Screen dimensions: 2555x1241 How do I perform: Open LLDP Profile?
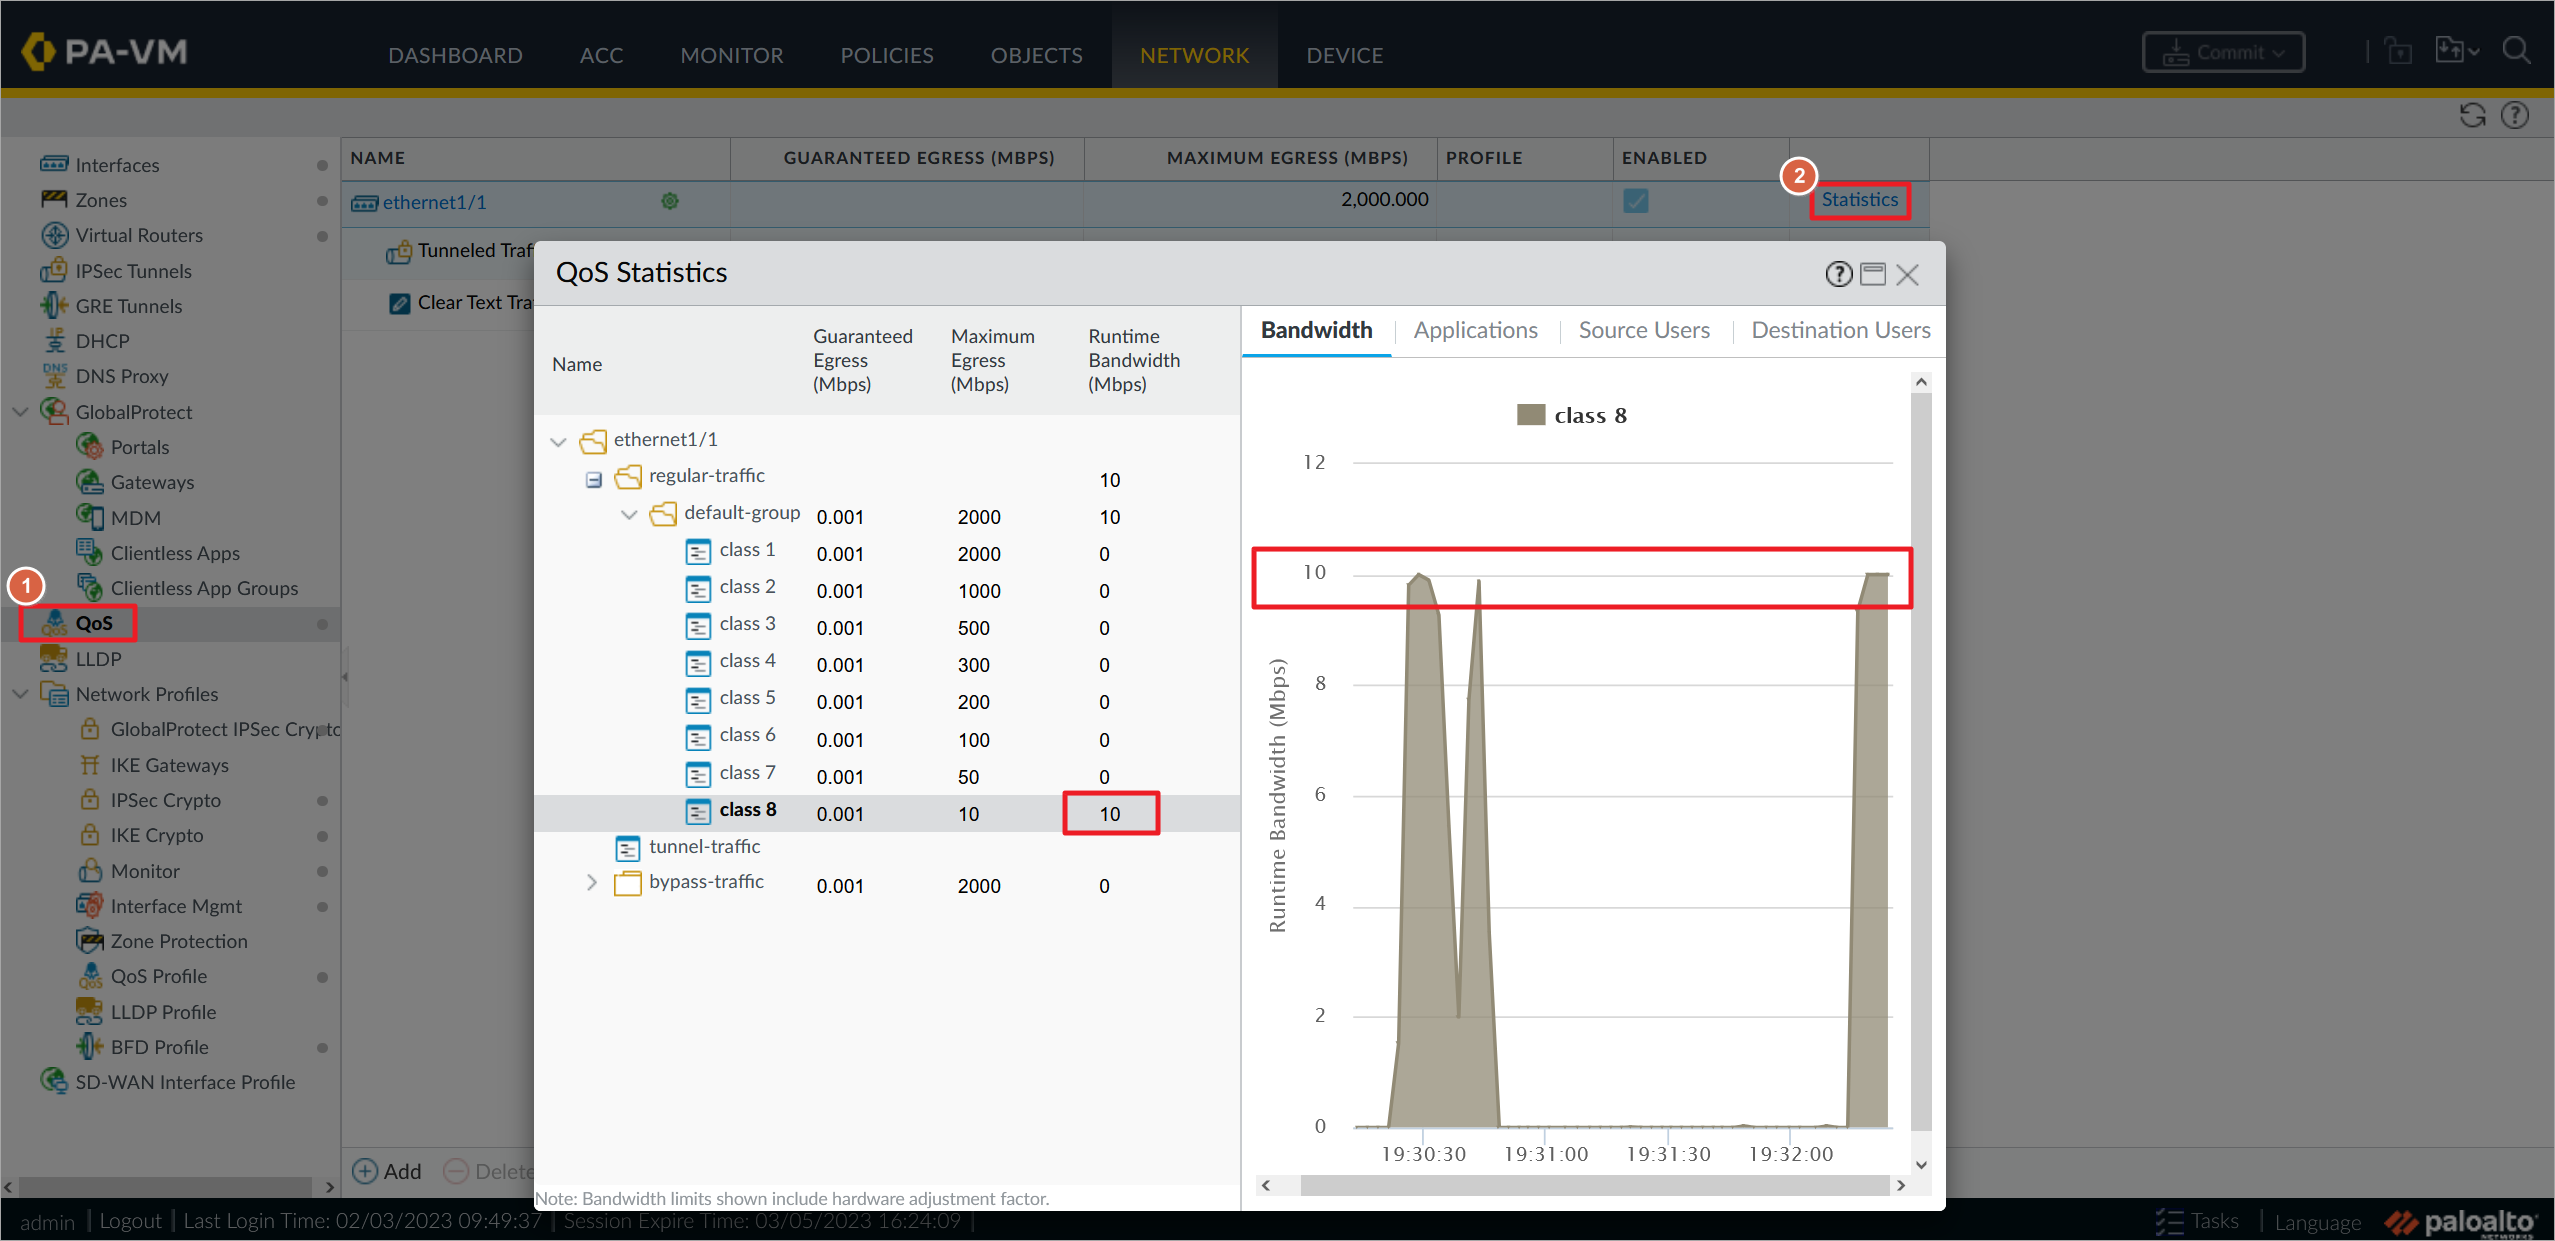tap(163, 1012)
